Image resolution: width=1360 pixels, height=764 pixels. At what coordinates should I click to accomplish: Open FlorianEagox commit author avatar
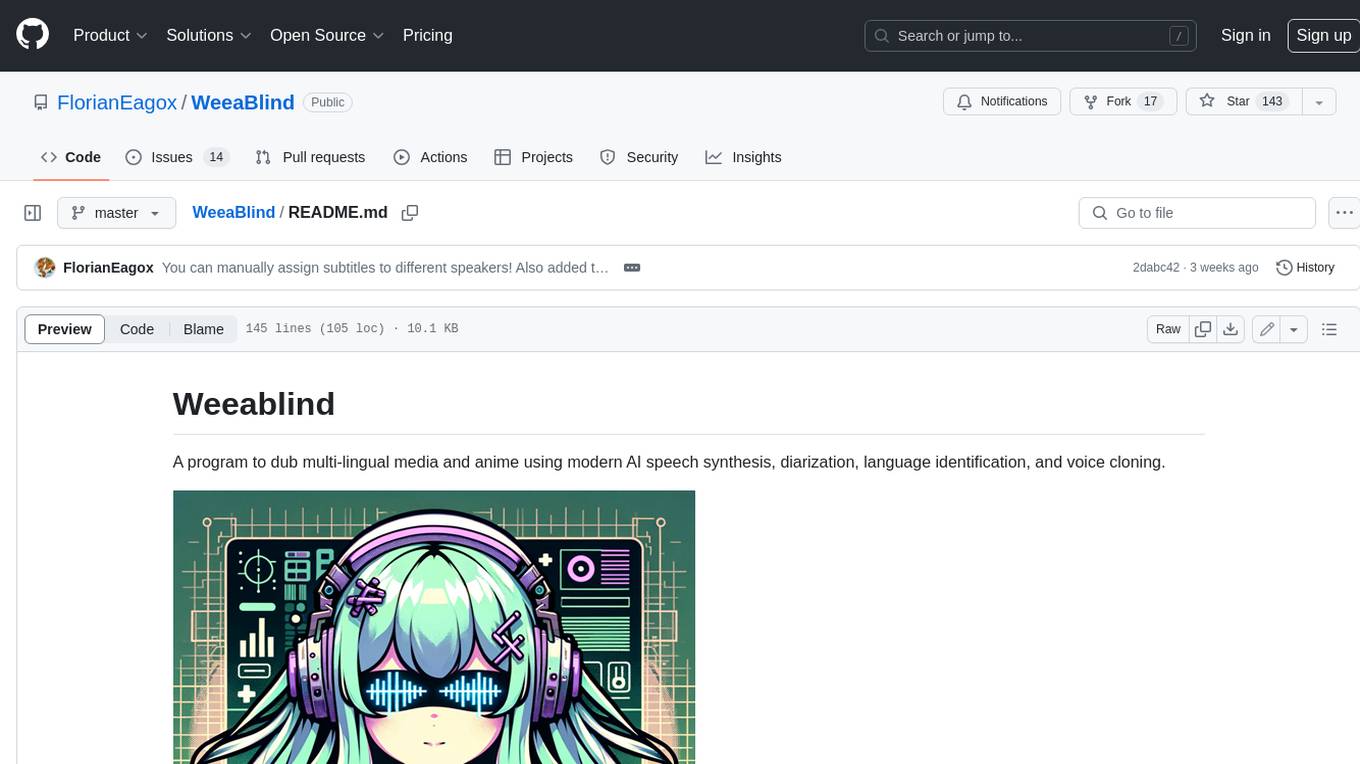[44, 268]
